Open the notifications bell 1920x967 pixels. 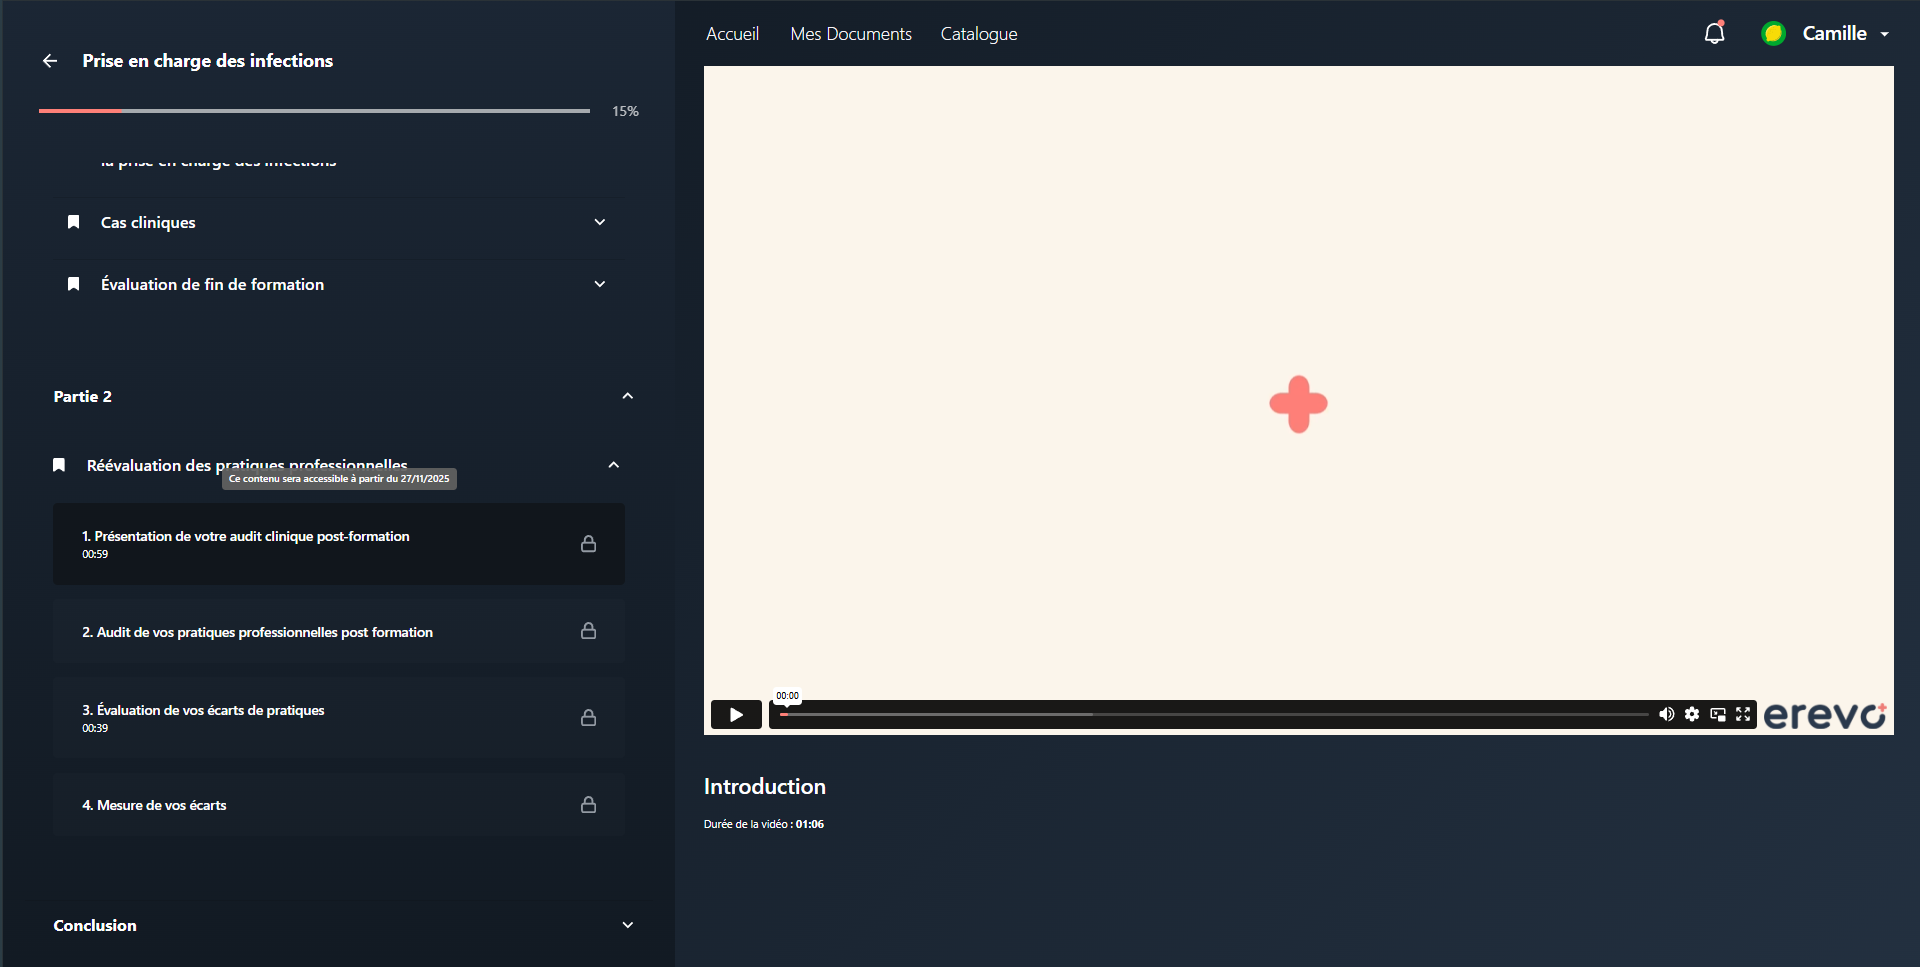pyautogui.click(x=1714, y=33)
